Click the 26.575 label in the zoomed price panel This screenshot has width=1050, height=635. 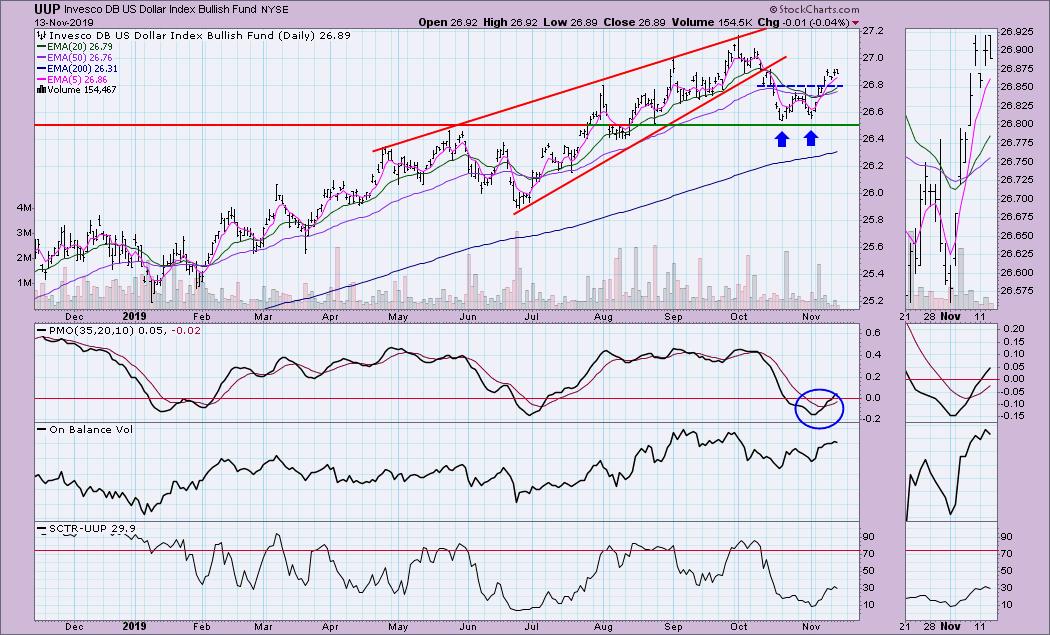pos(1015,291)
